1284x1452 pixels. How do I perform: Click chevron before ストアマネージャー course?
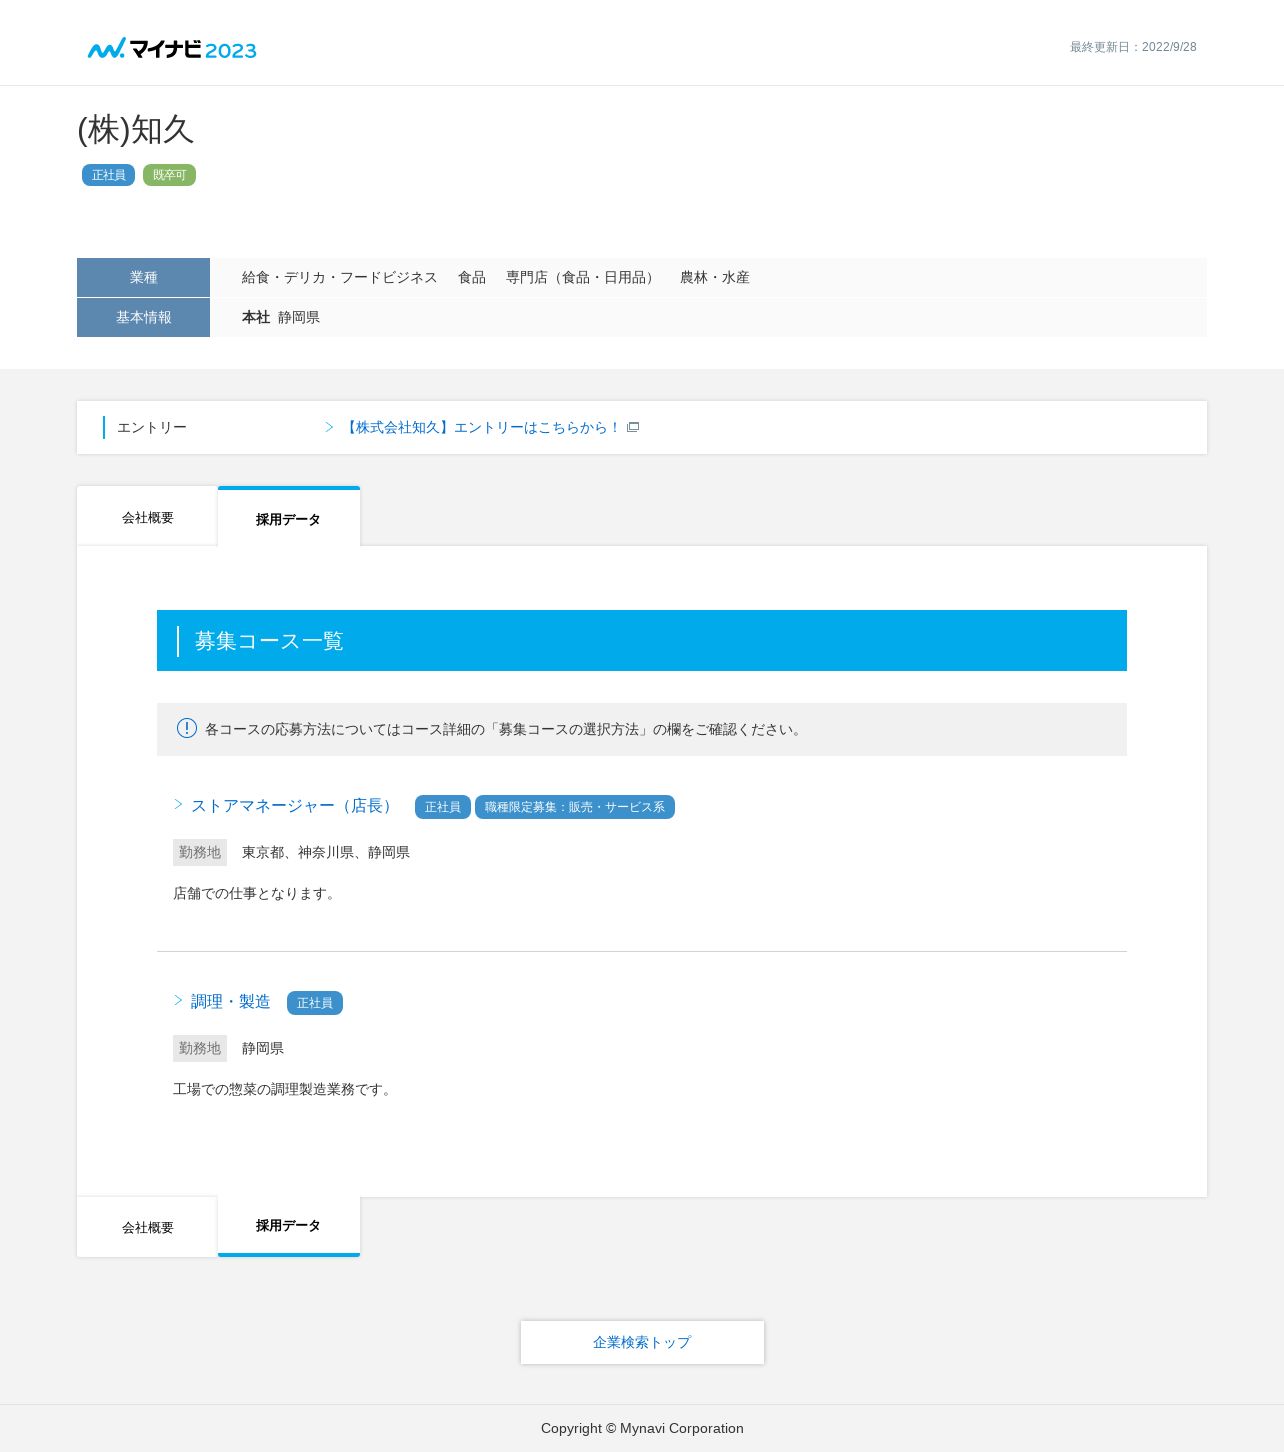(x=178, y=804)
